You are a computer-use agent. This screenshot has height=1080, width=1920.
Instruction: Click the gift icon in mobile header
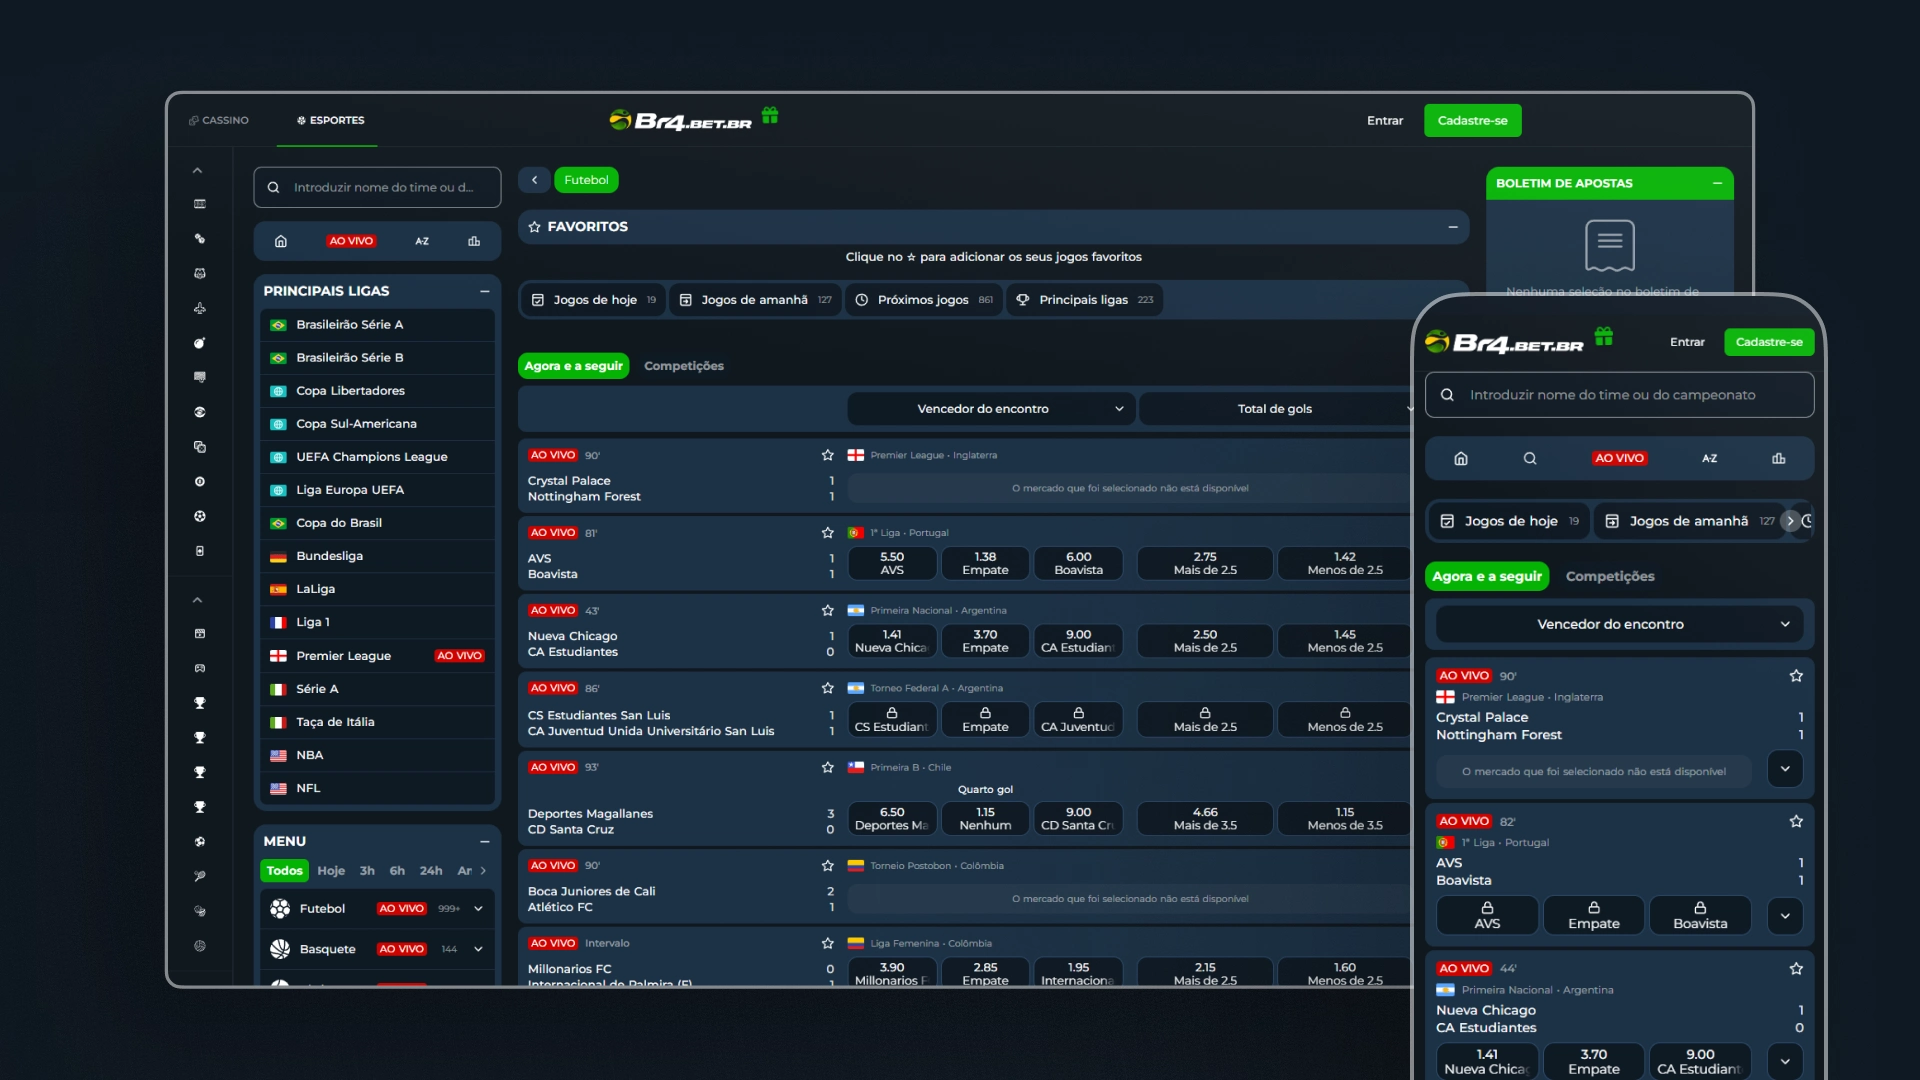(x=1604, y=337)
